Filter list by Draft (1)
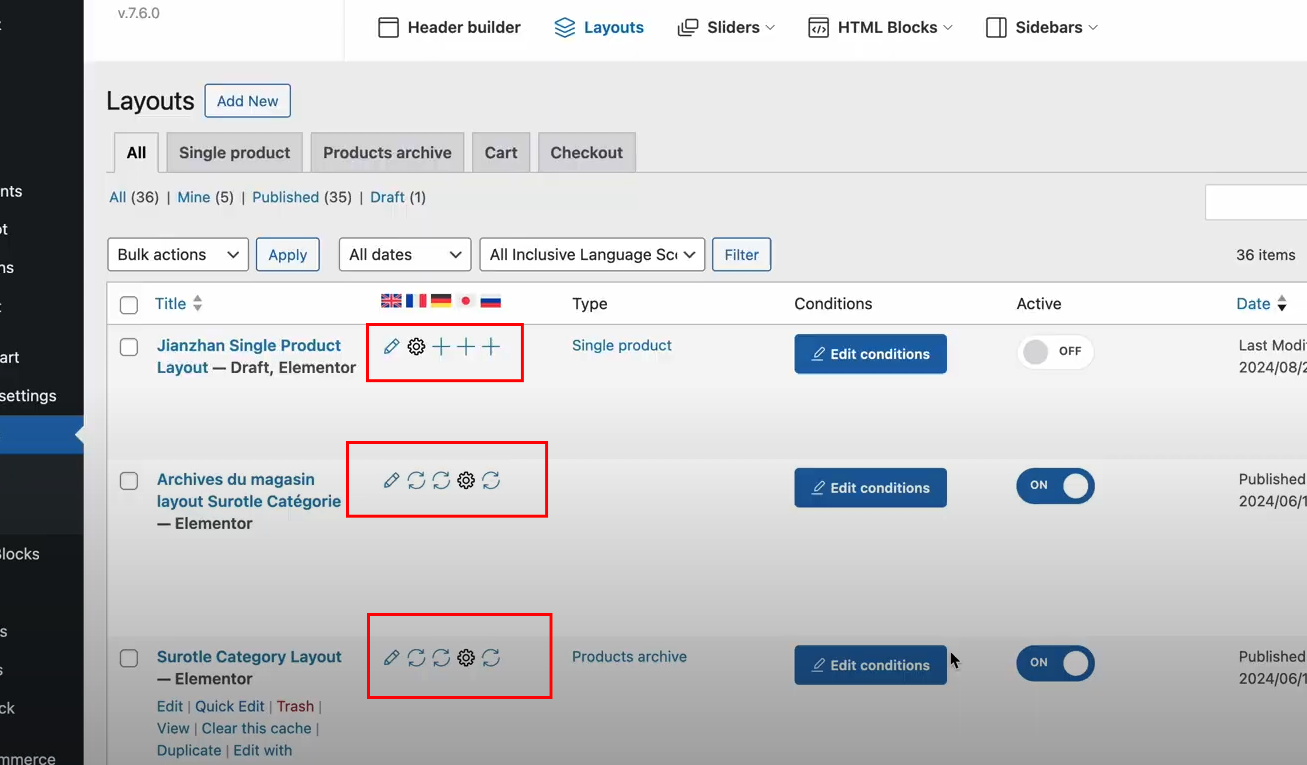Image resolution: width=1307 pixels, height=765 pixels. 398,197
